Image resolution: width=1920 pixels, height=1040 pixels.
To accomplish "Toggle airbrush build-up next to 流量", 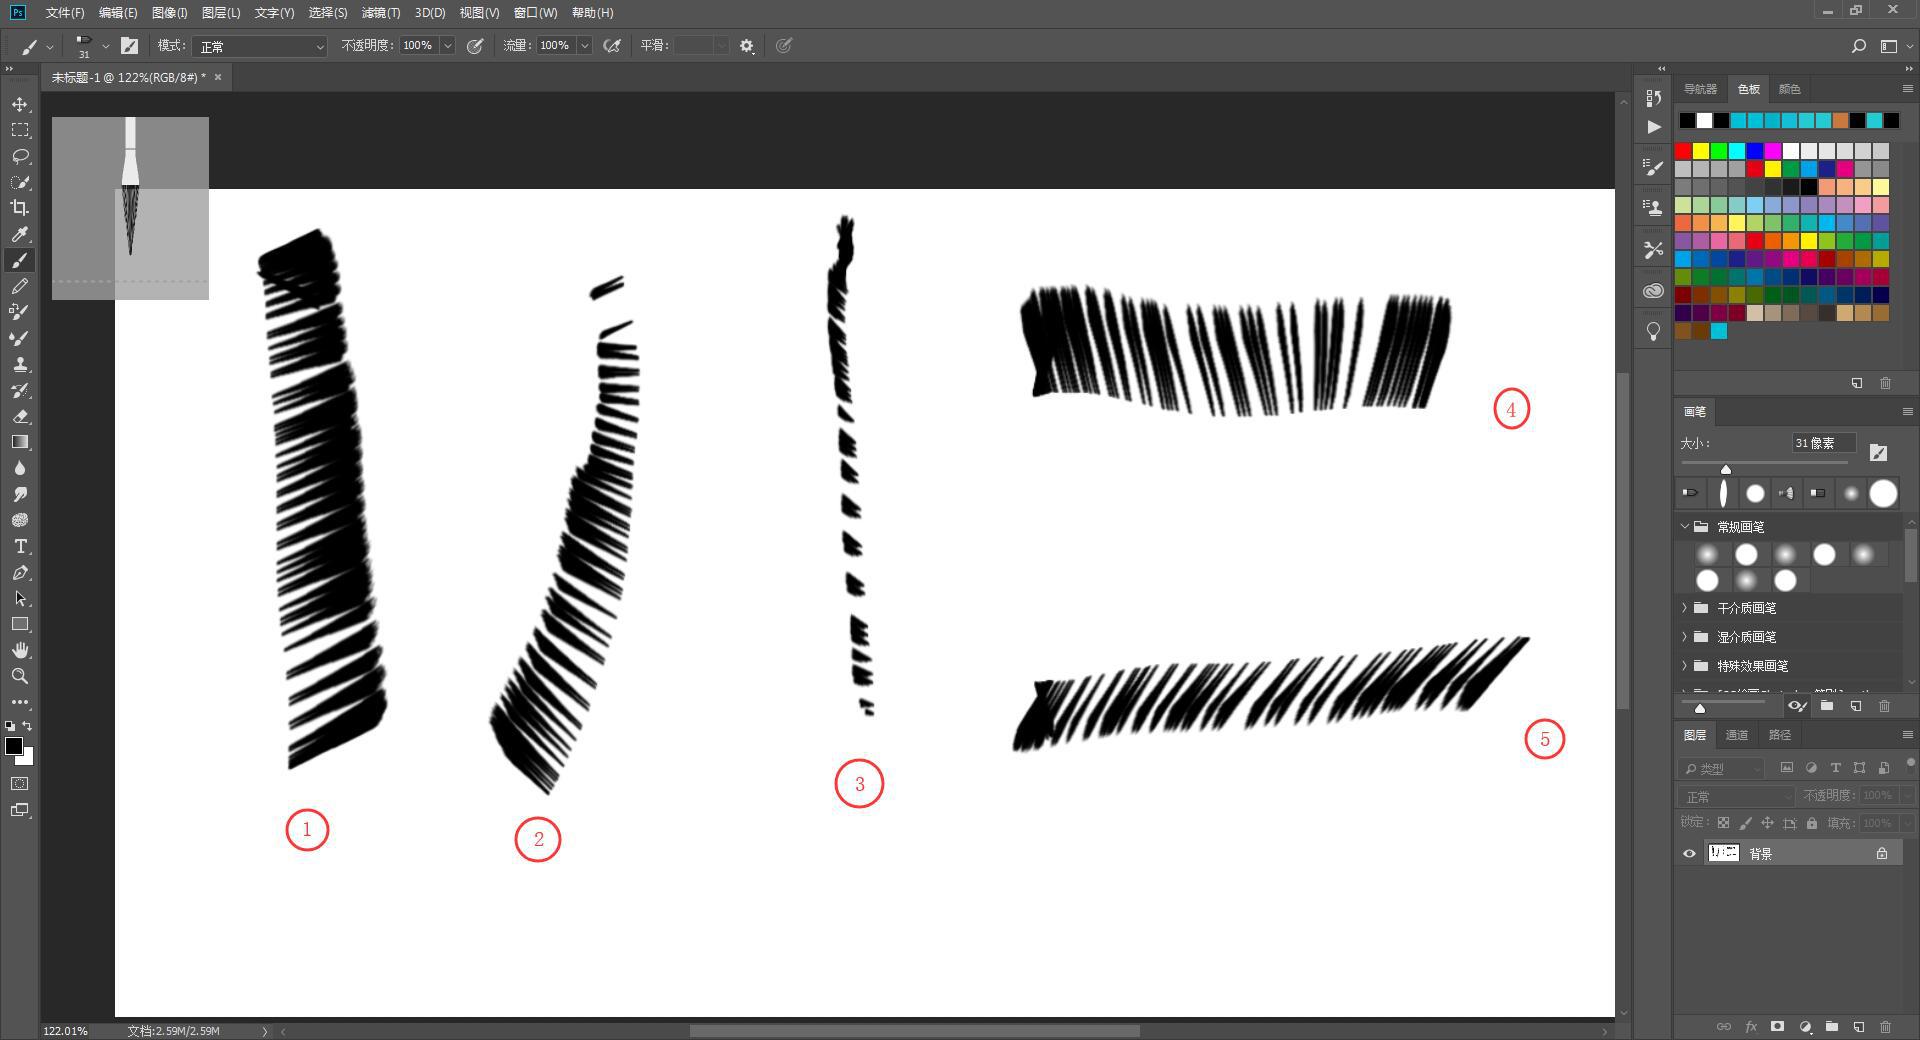I will pyautogui.click(x=612, y=46).
